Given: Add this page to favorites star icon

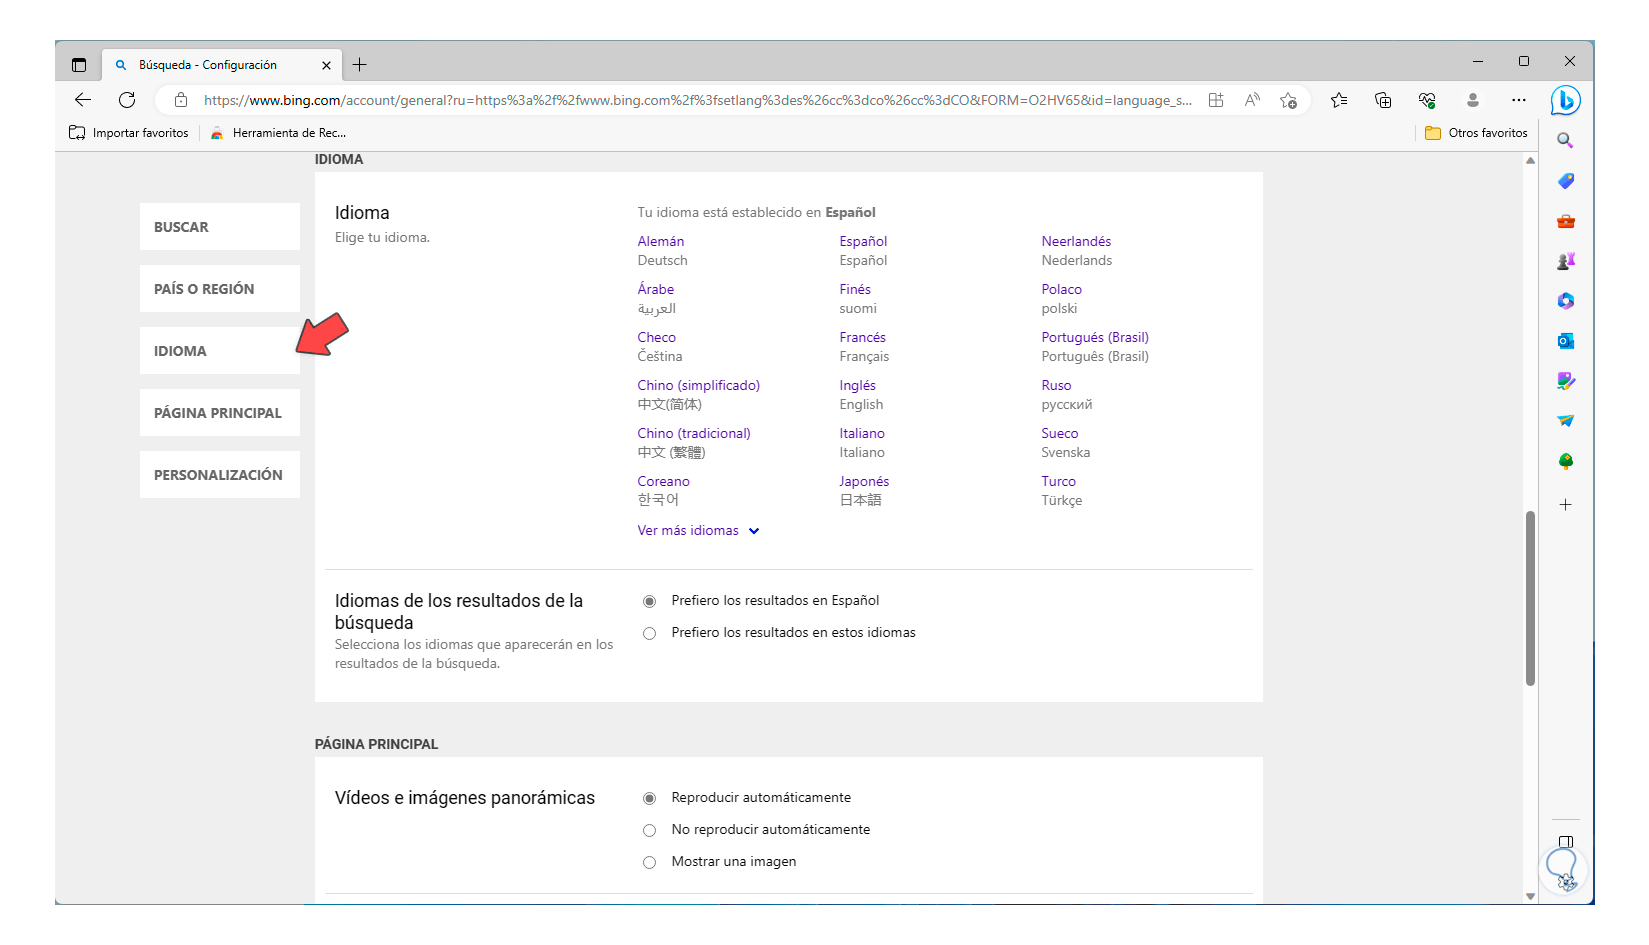Looking at the screenshot, I should pos(1288,100).
